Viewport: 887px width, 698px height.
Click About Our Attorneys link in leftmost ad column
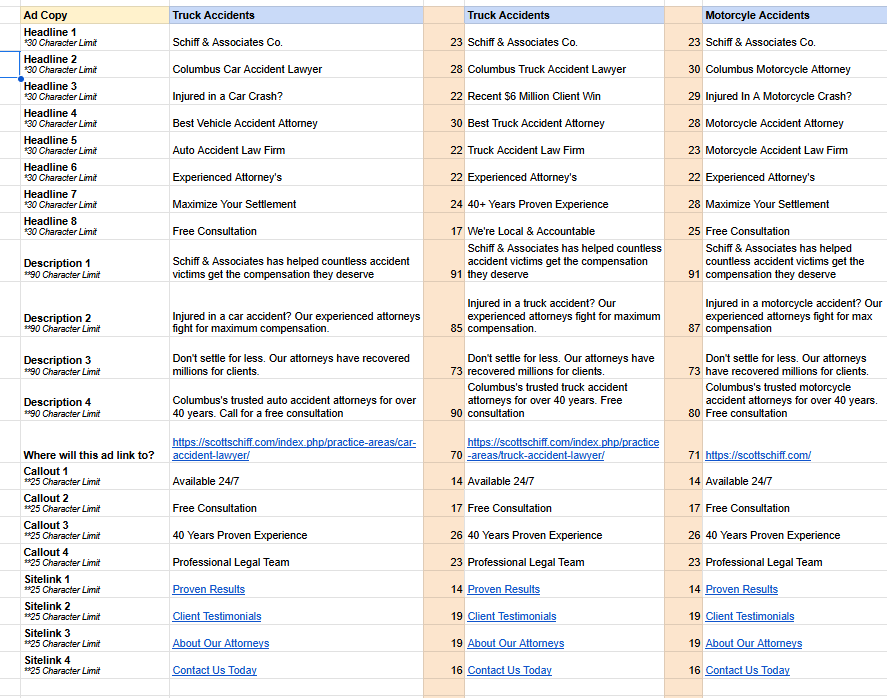click(x=220, y=643)
